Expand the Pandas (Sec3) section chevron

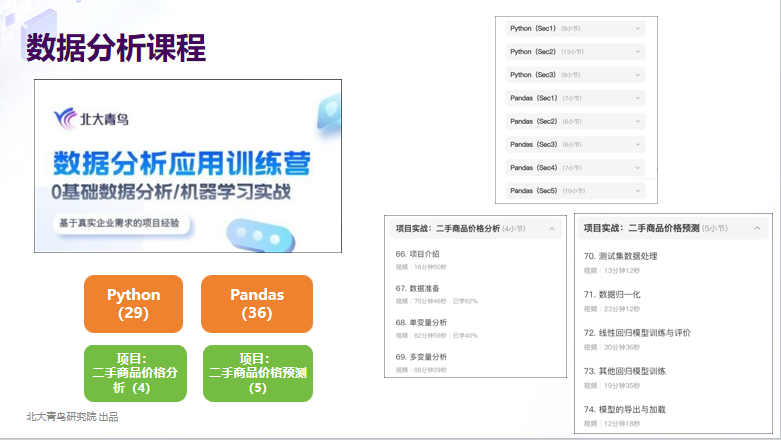pos(638,145)
